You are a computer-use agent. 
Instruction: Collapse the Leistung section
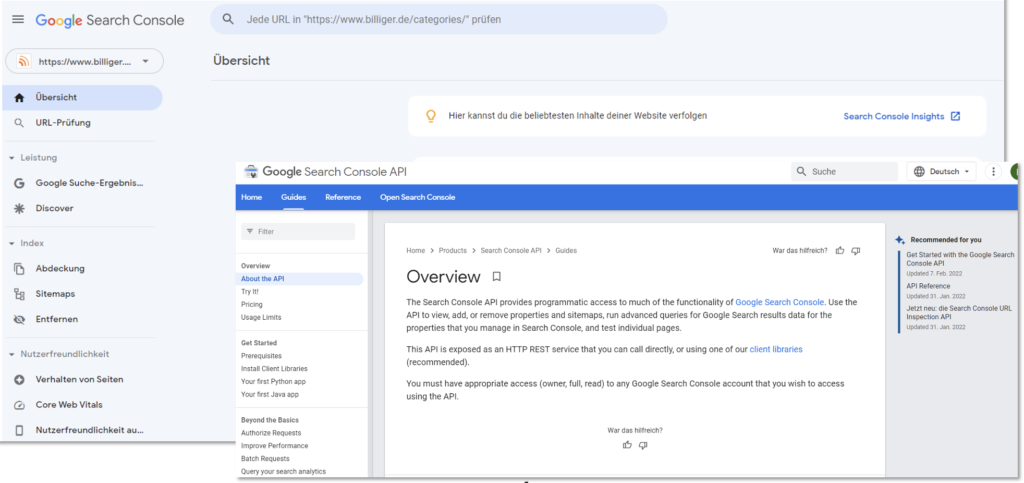pyautogui.click(x=33, y=157)
